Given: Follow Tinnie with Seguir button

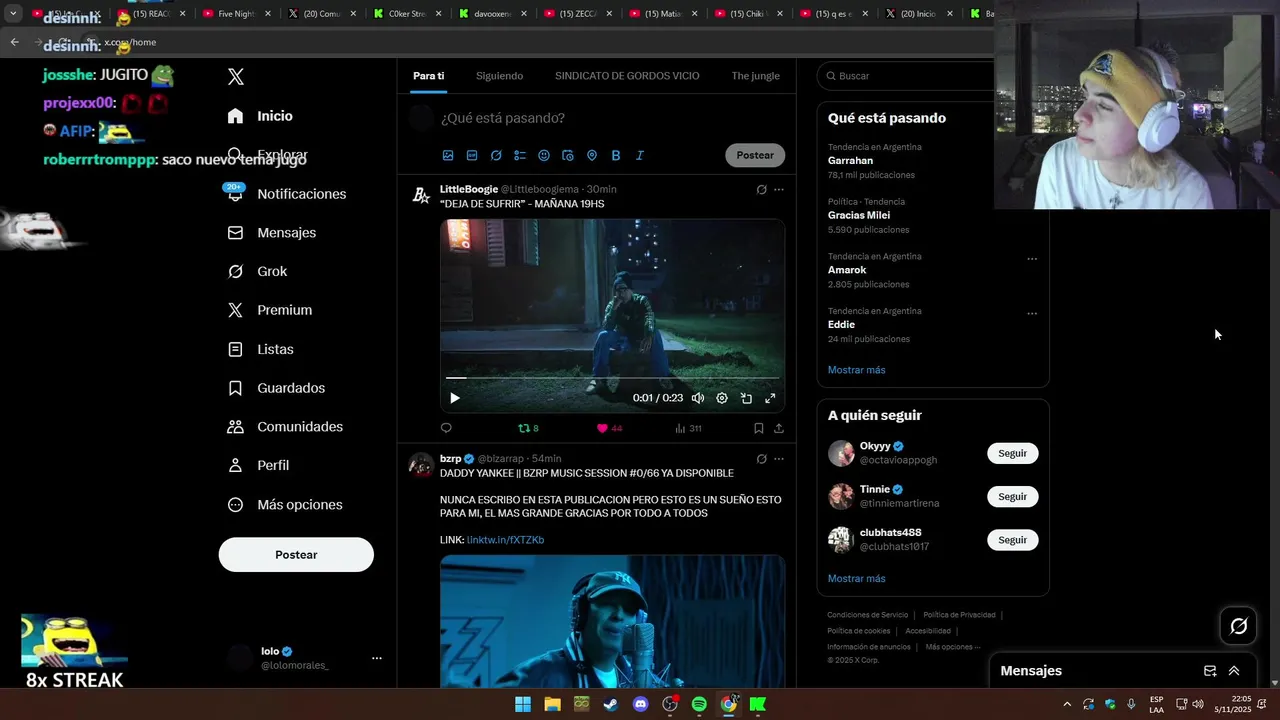Looking at the screenshot, I should tap(1012, 497).
